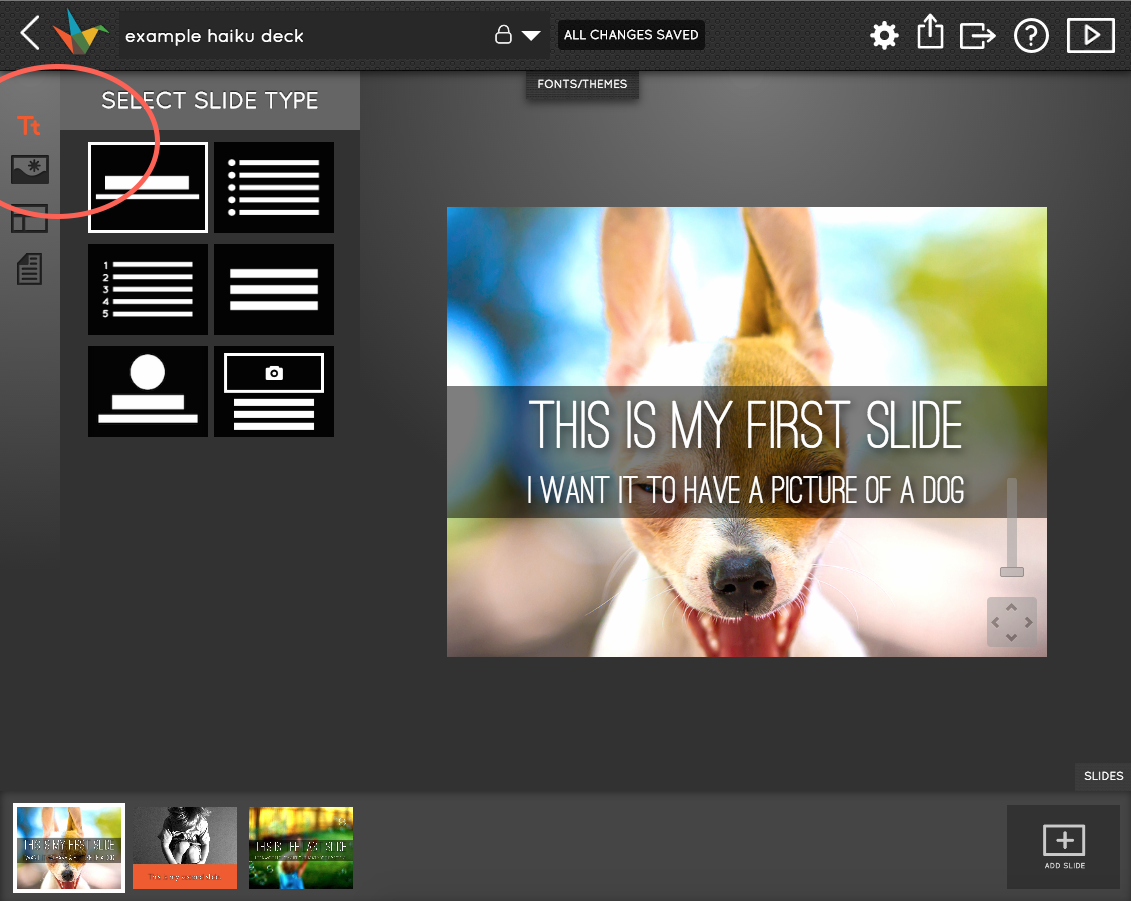Image resolution: width=1131 pixels, height=901 pixels.
Task: Open the notes tool in sidebar
Action: point(30,269)
